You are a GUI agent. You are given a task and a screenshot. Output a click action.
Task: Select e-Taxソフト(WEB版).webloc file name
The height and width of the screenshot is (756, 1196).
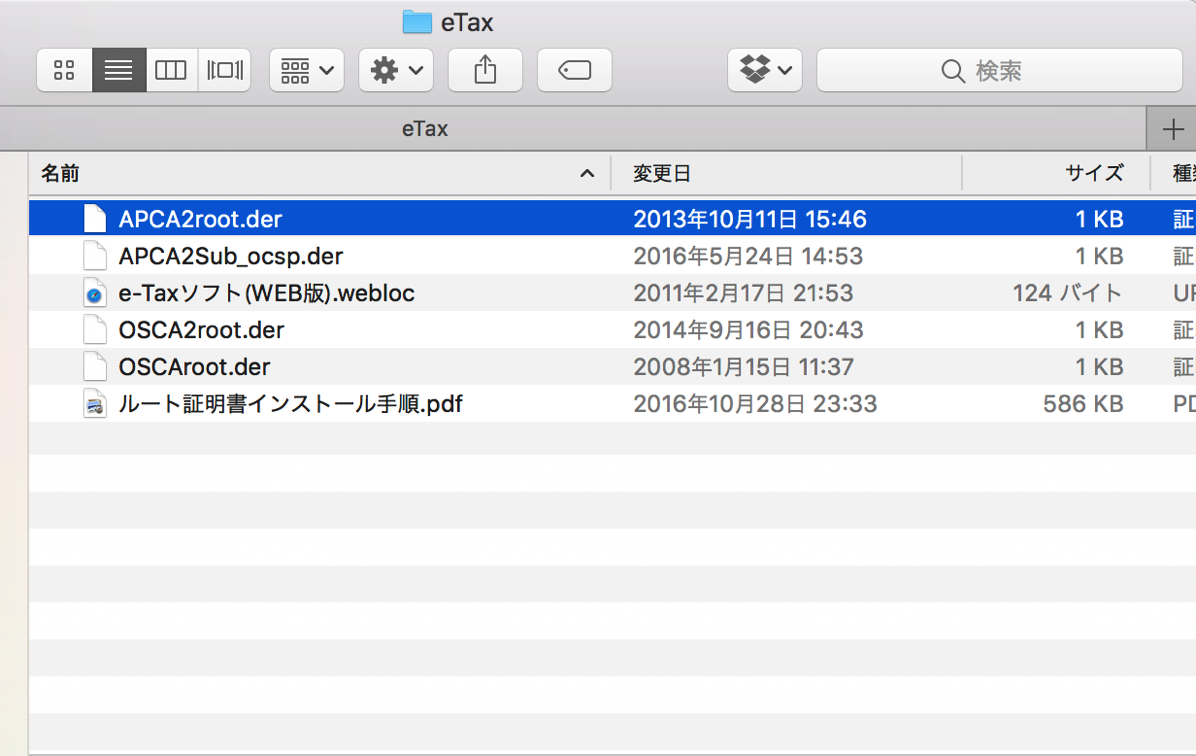[266, 293]
